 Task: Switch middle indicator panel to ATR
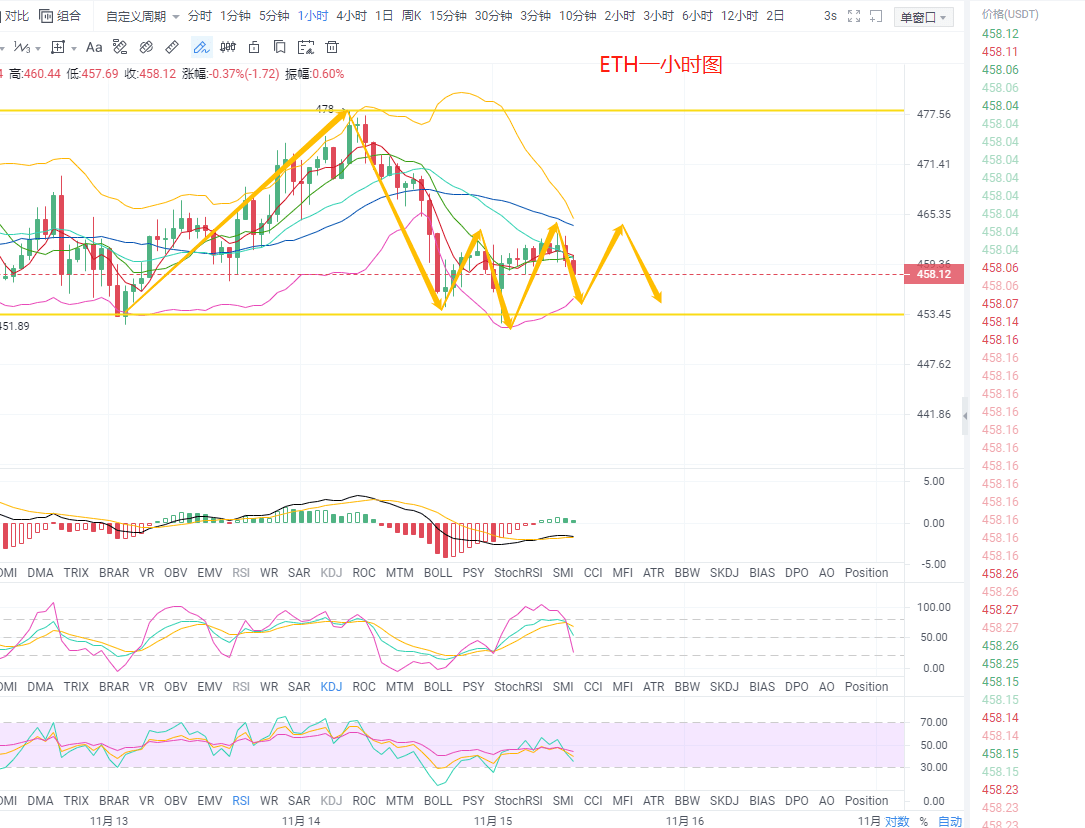click(654, 687)
